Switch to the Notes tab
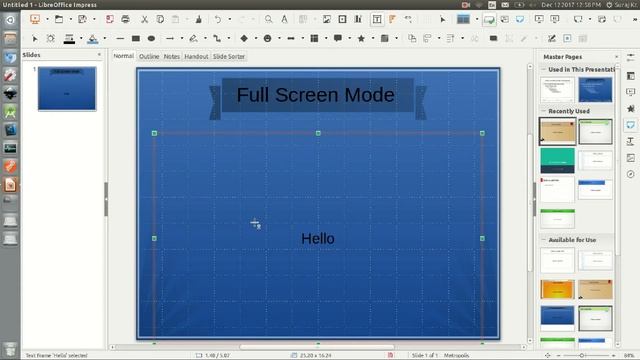640x360 pixels. pyautogui.click(x=171, y=56)
